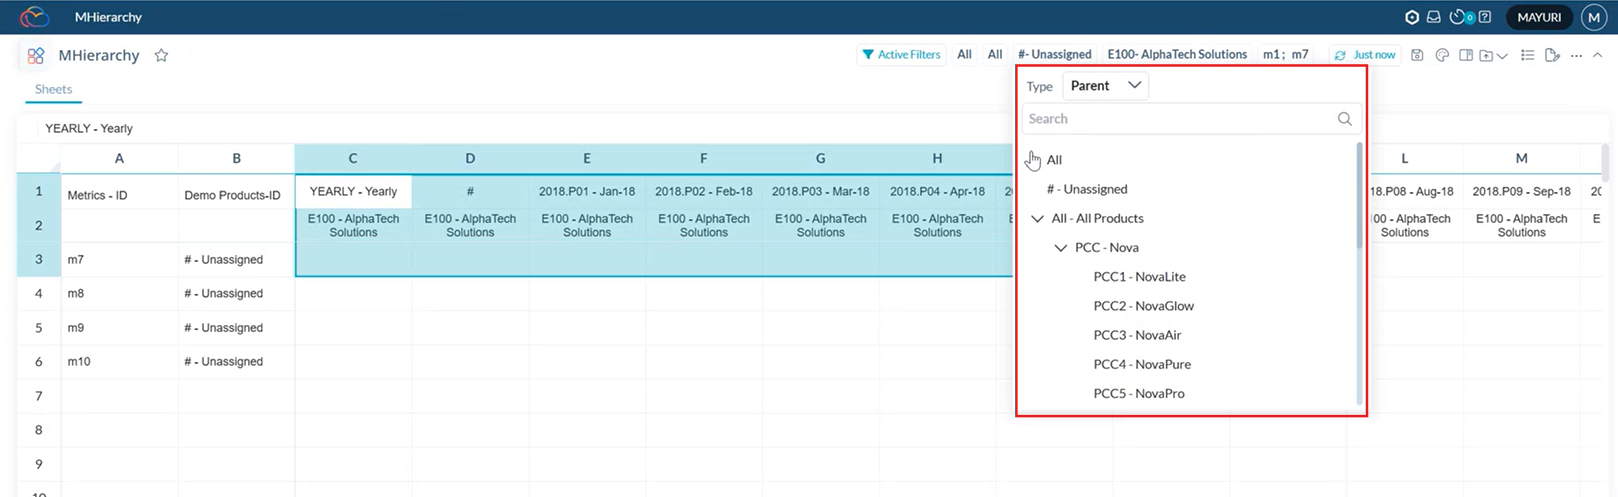The image size is (1618, 497).
Task: Select PCC3 - NovaAir in the list
Action: click(x=1137, y=335)
